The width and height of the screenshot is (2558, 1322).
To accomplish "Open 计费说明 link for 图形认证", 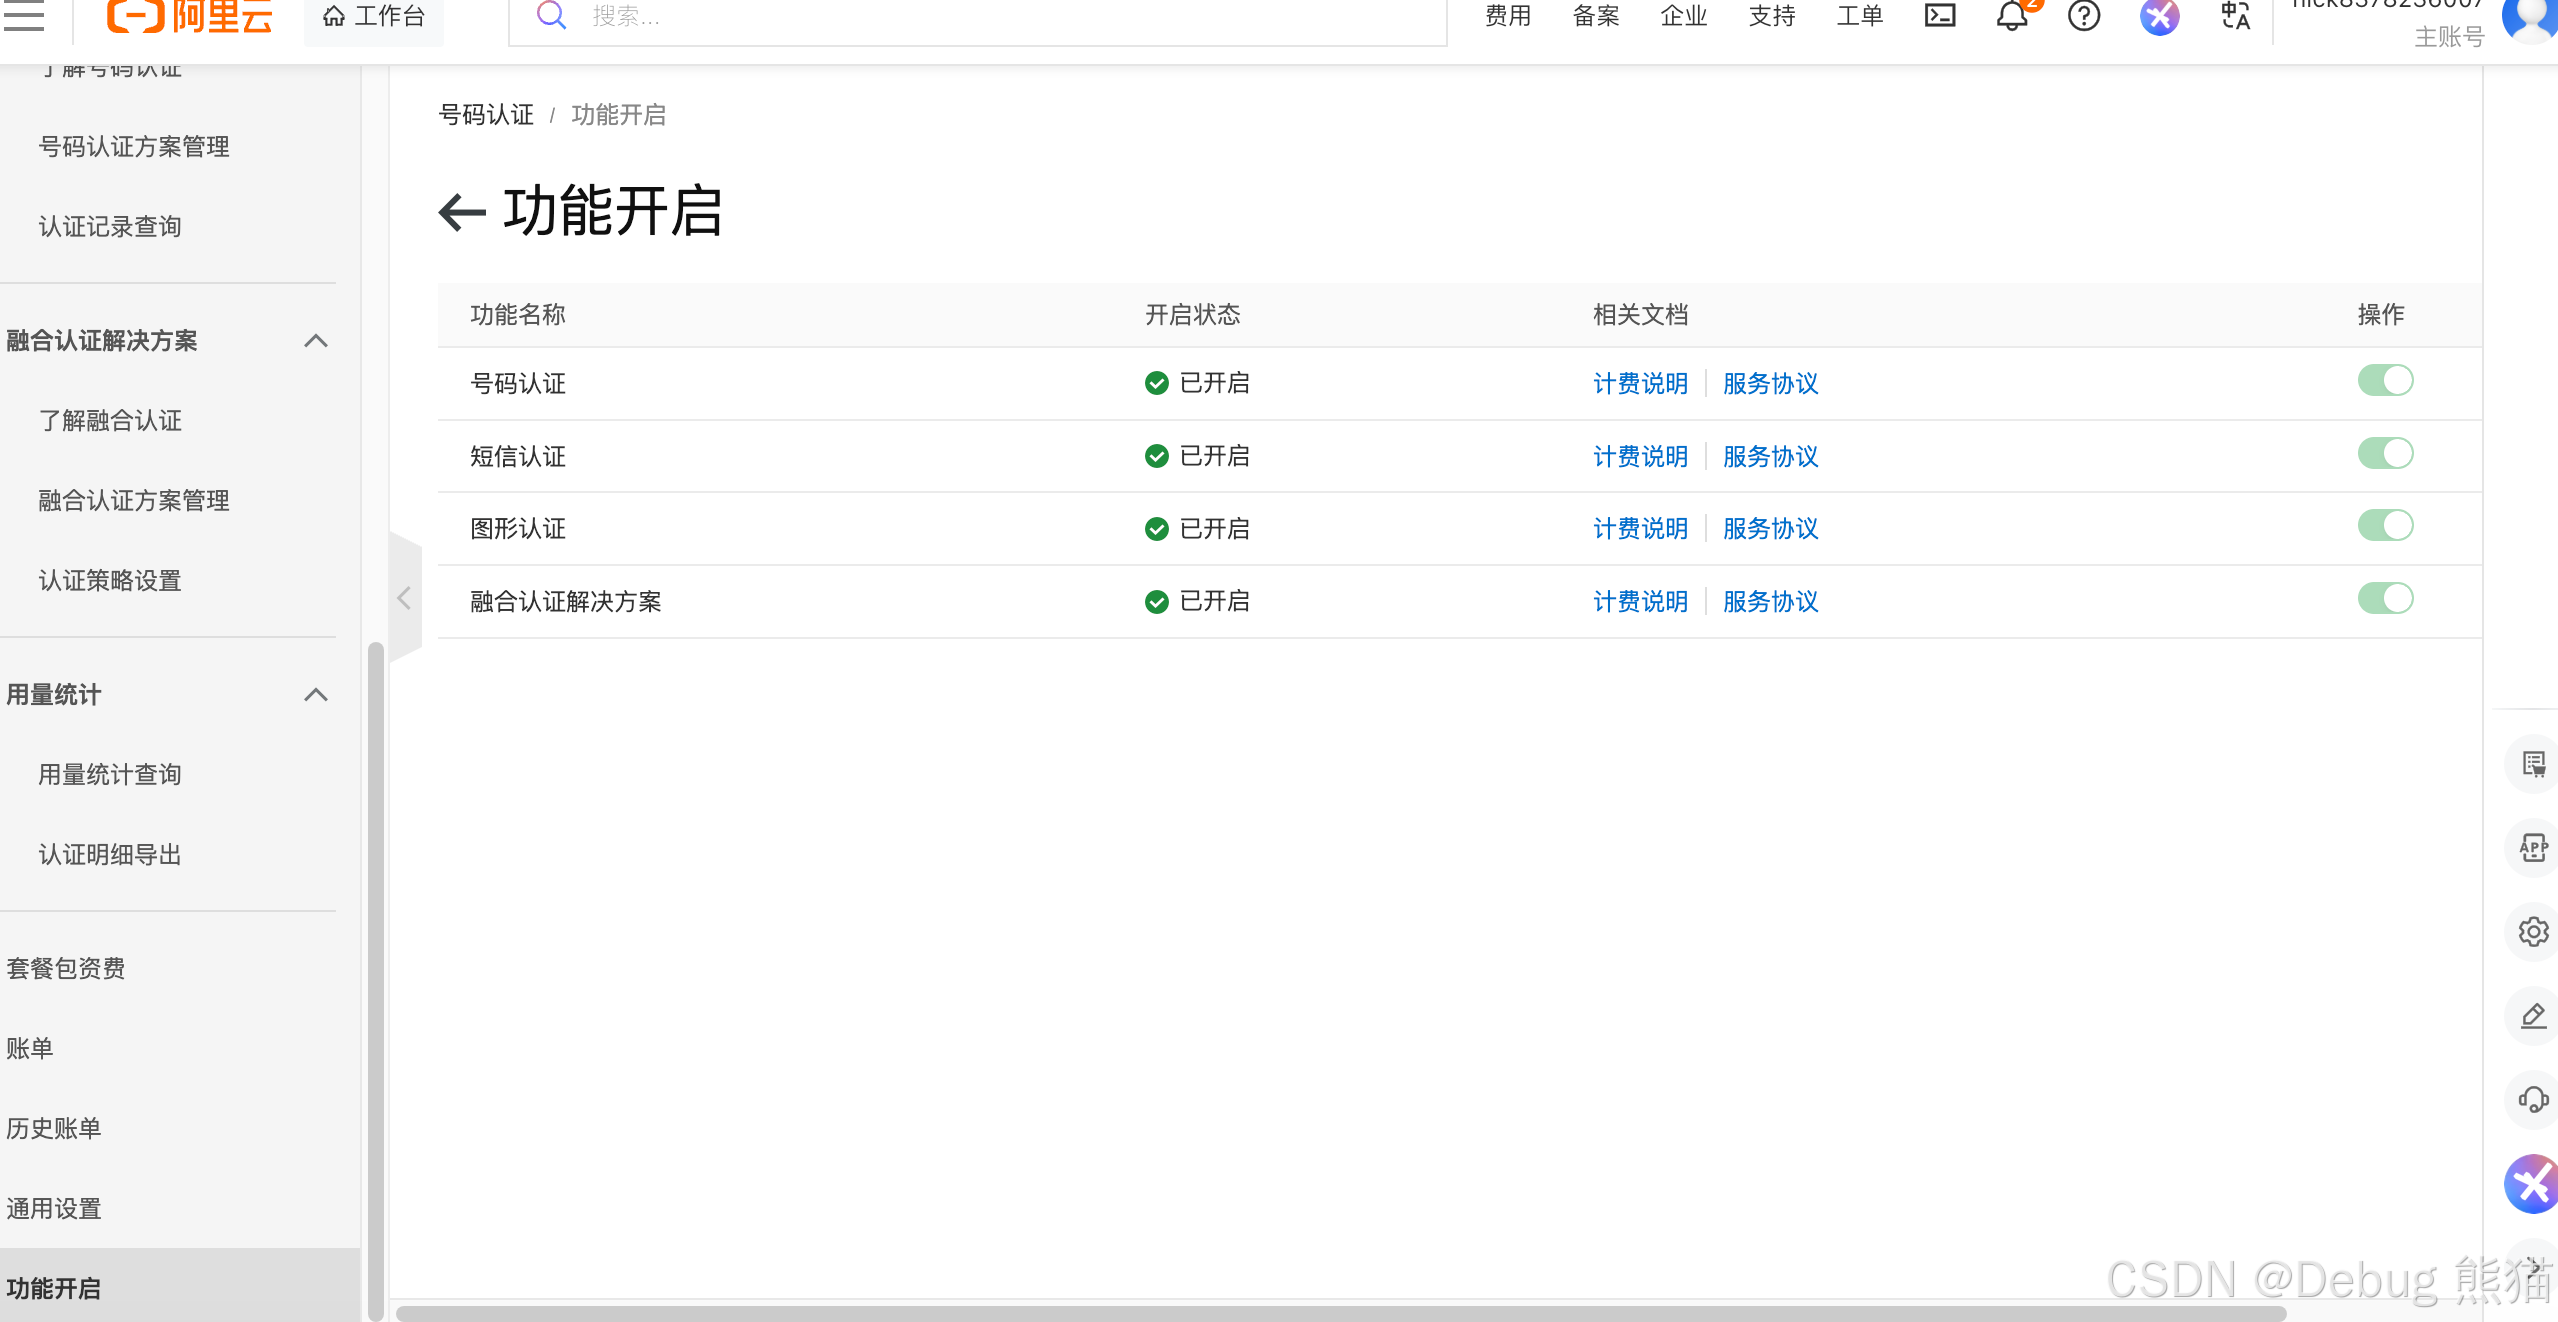I will [x=1640, y=529].
